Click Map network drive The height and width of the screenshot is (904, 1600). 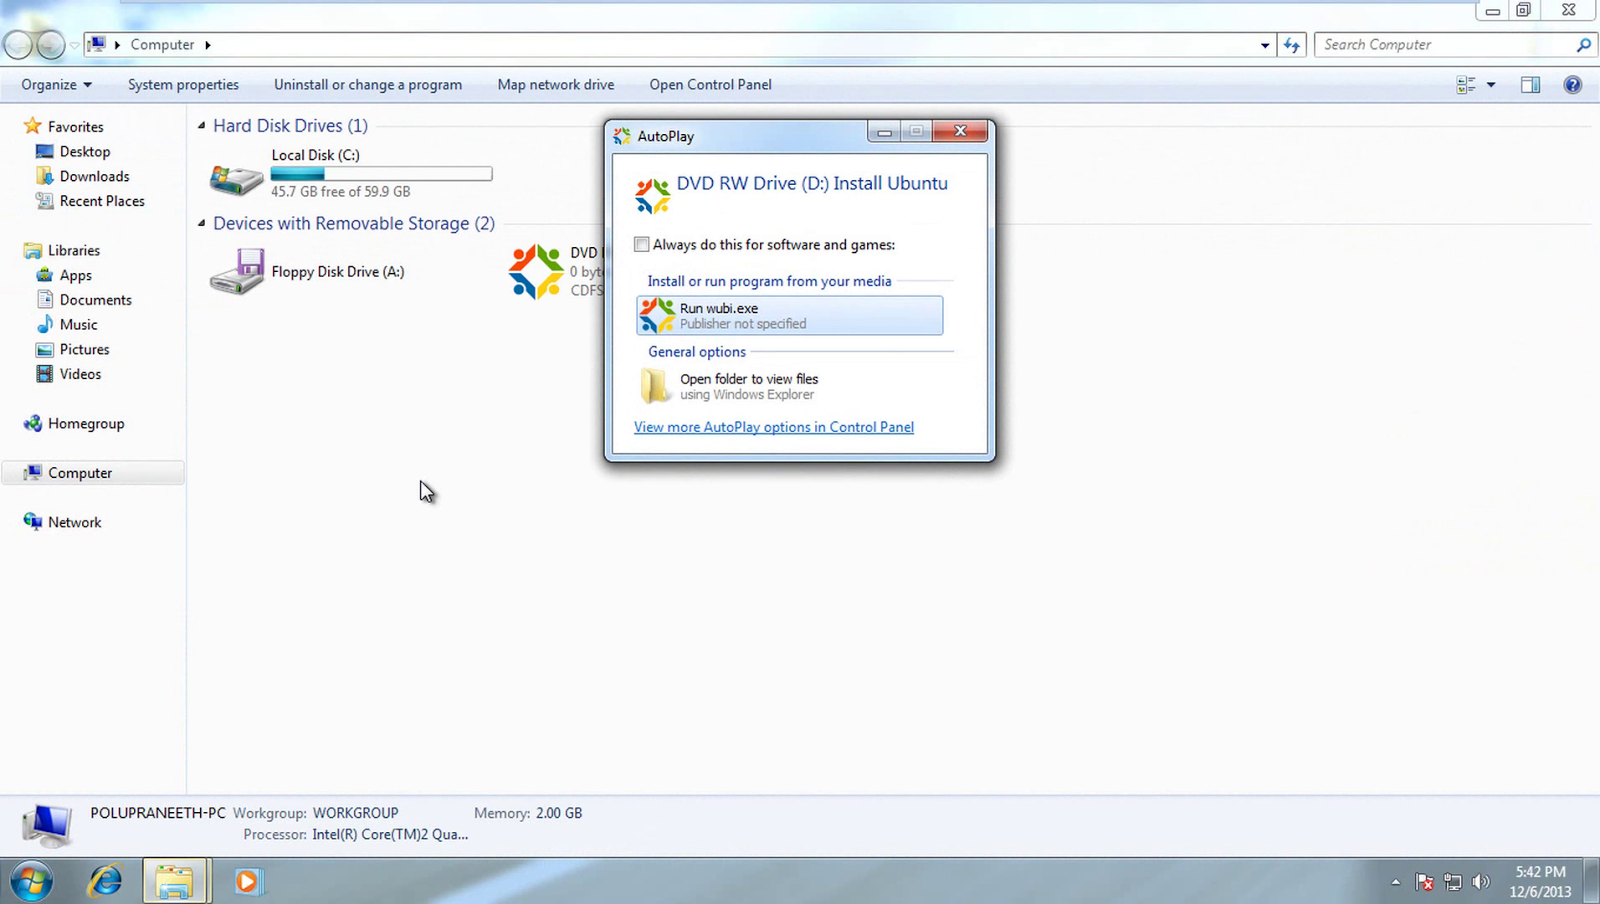556,85
